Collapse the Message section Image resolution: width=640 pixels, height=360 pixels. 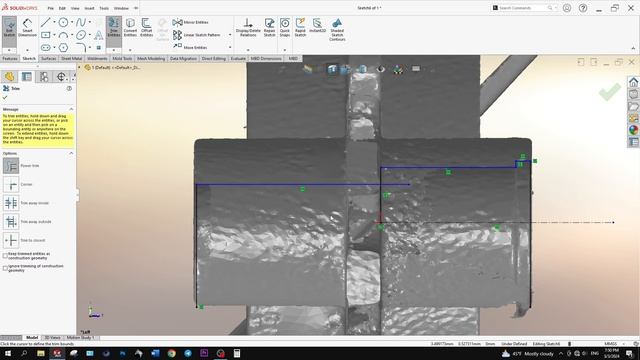pyautogui.click(x=71, y=109)
